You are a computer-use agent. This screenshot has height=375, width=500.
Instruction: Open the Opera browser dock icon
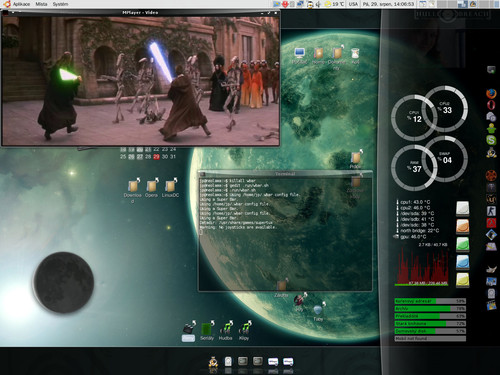coord(491,105)
